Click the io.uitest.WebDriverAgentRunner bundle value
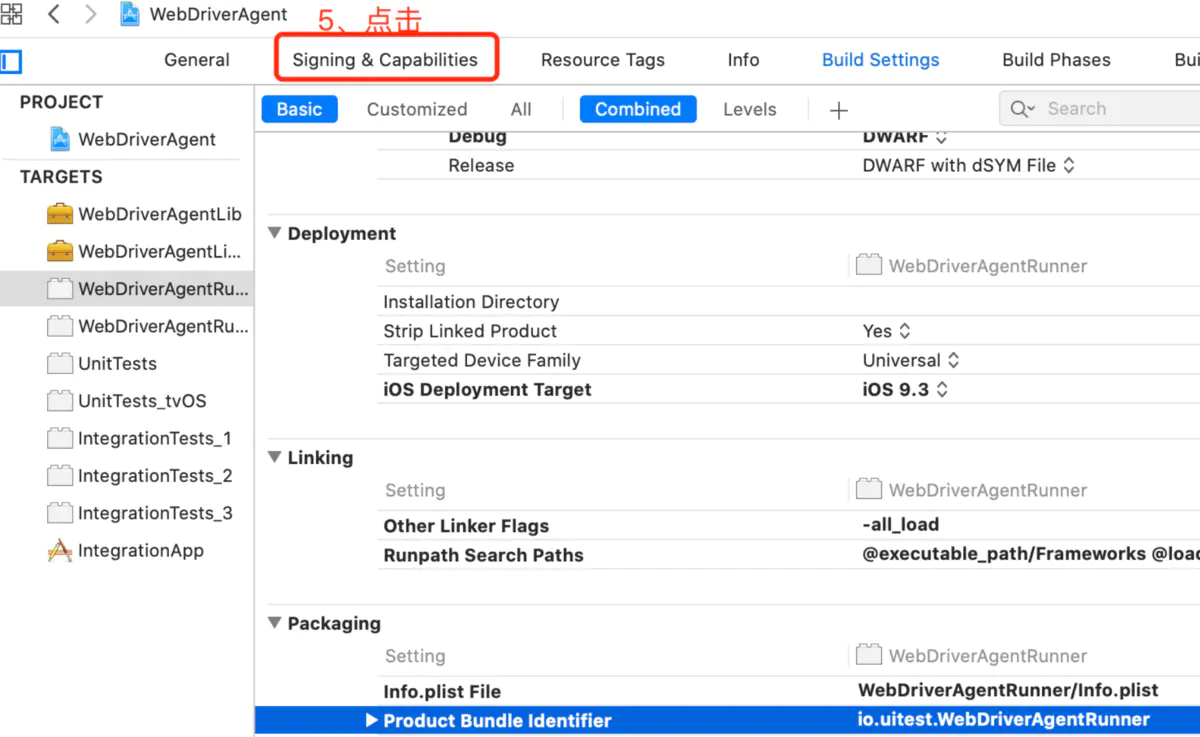 point(1004,719)
